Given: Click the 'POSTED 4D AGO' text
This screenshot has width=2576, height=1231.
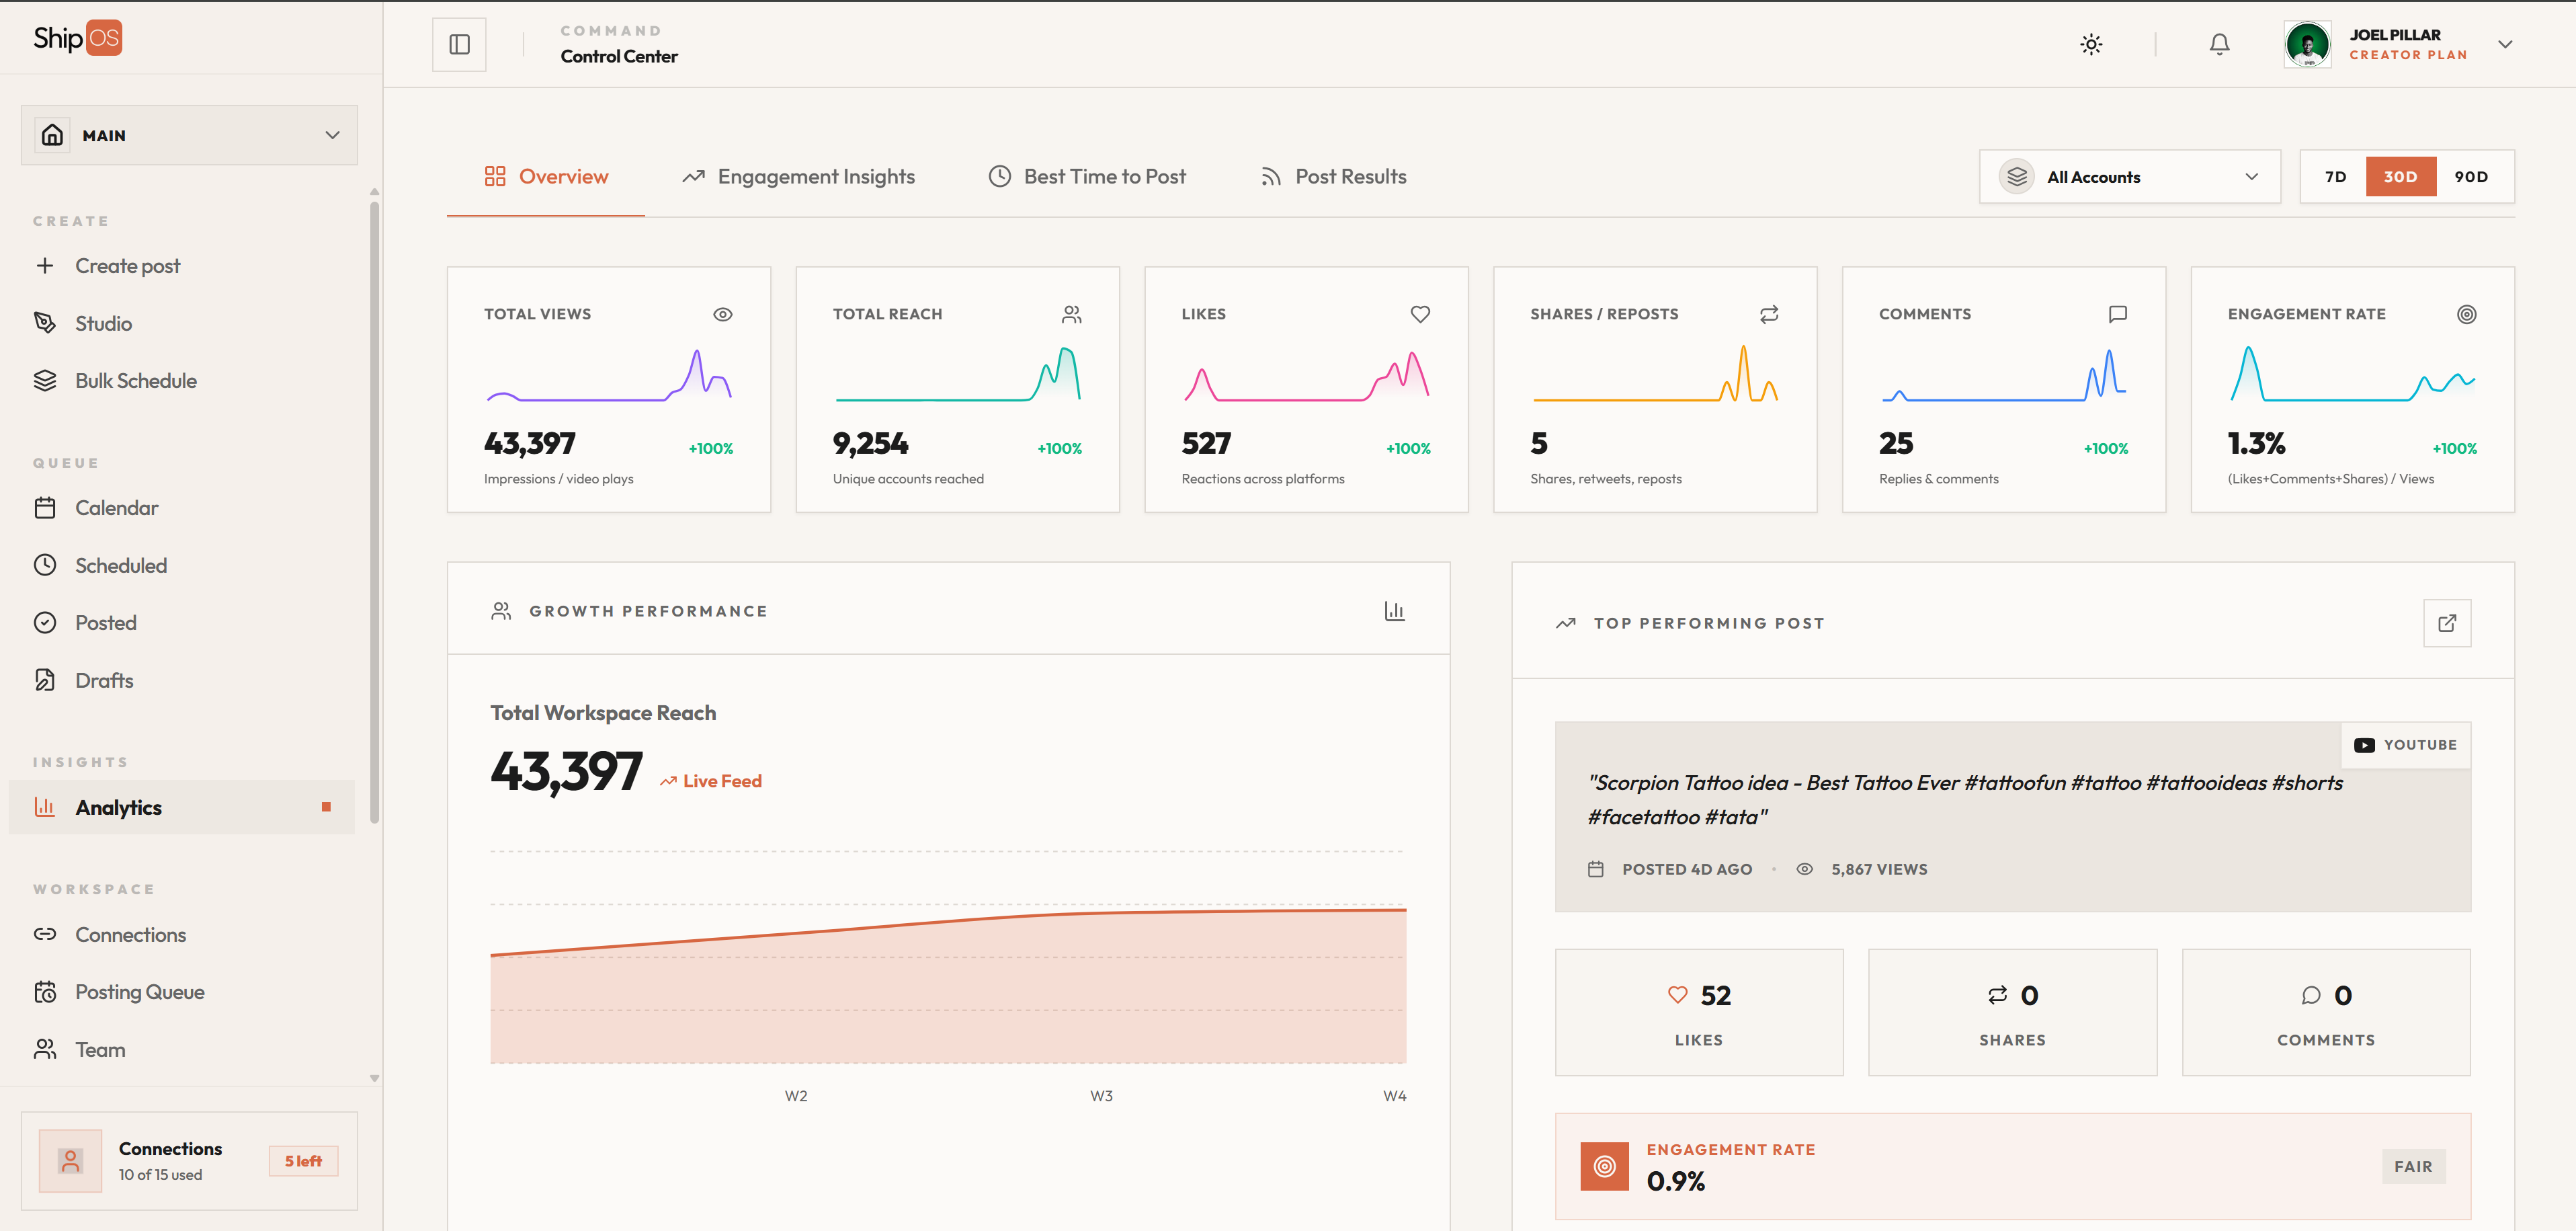Looking at the screenshot, I should [x=1687, y=870].
